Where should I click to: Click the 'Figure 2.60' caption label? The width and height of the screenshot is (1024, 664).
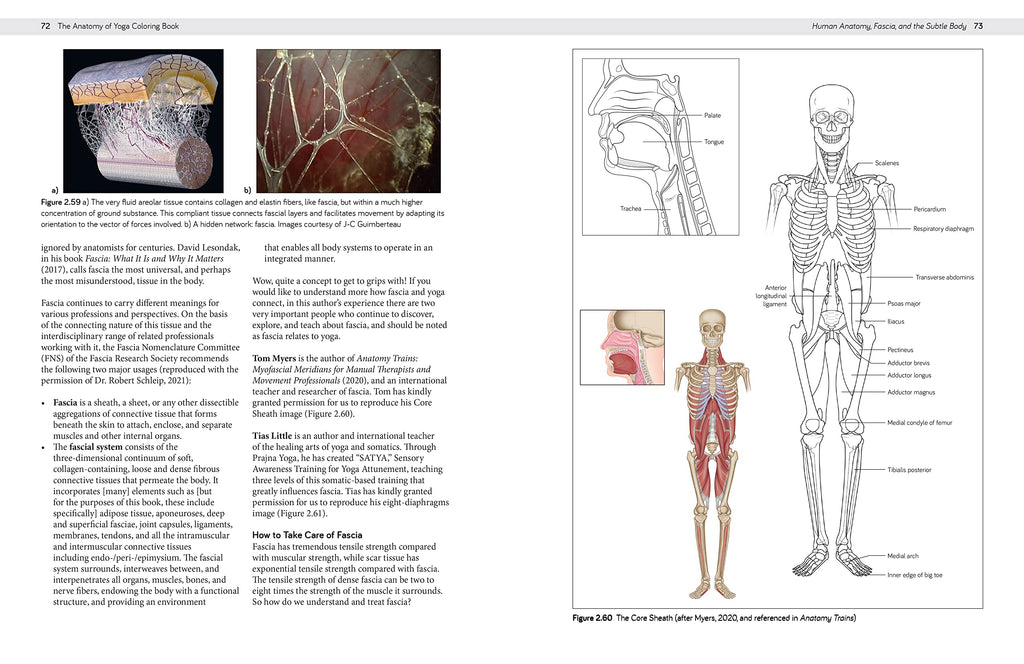pos(592,618)
